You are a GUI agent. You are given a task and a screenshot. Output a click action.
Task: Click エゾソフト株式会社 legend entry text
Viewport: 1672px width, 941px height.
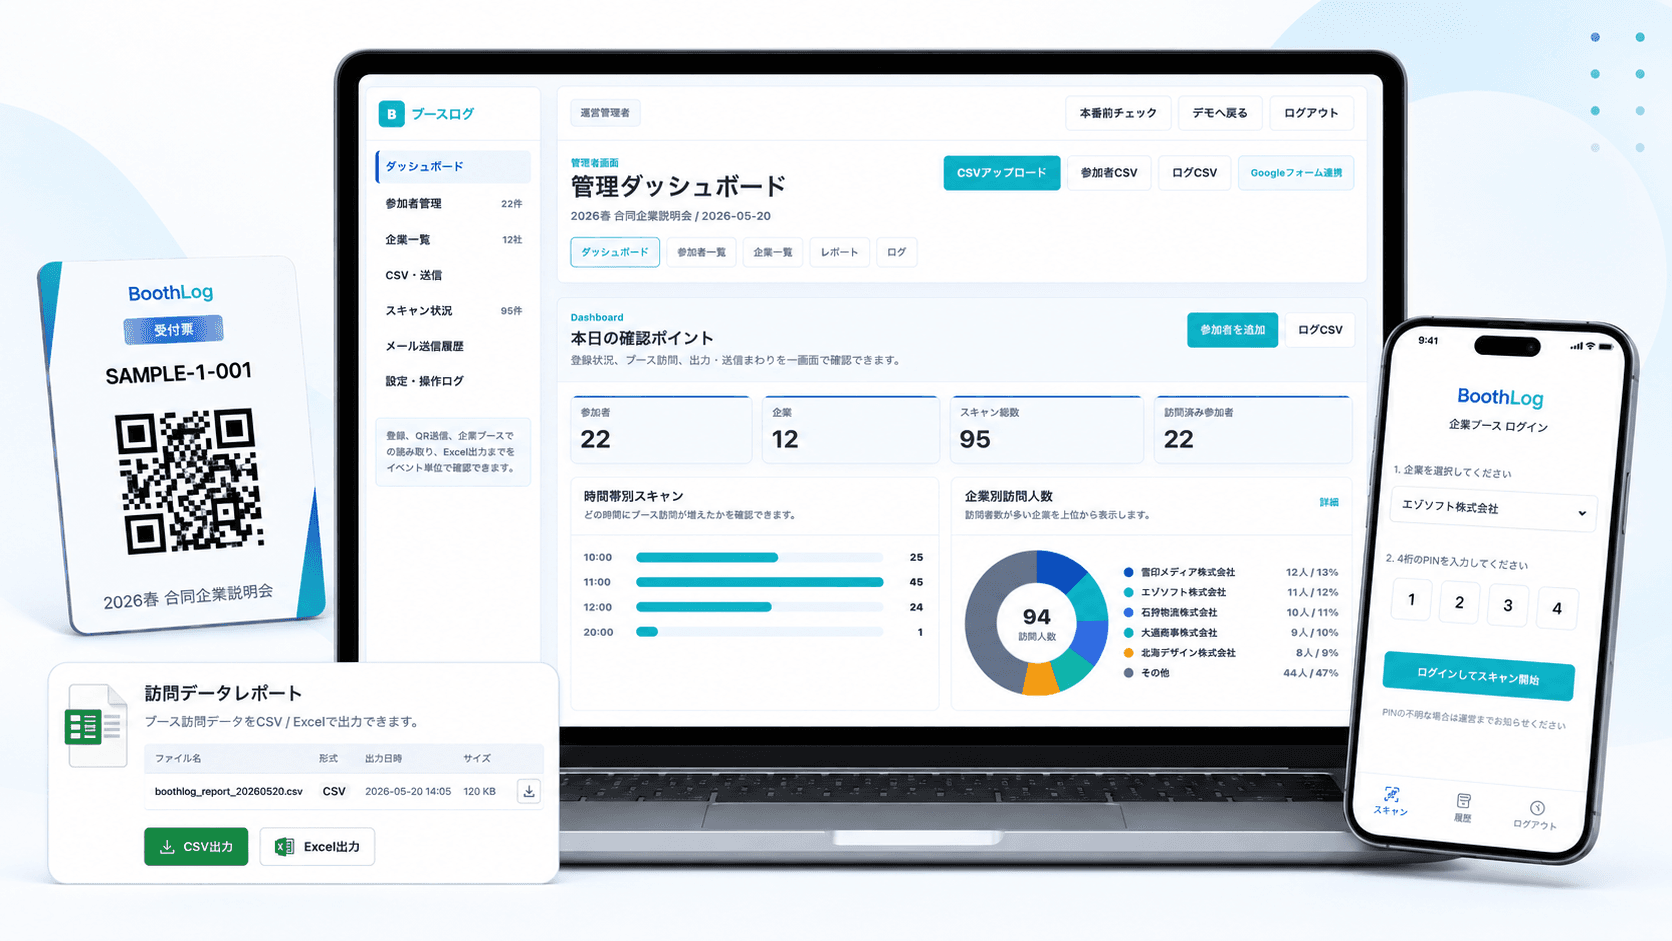coord(1183,593)
